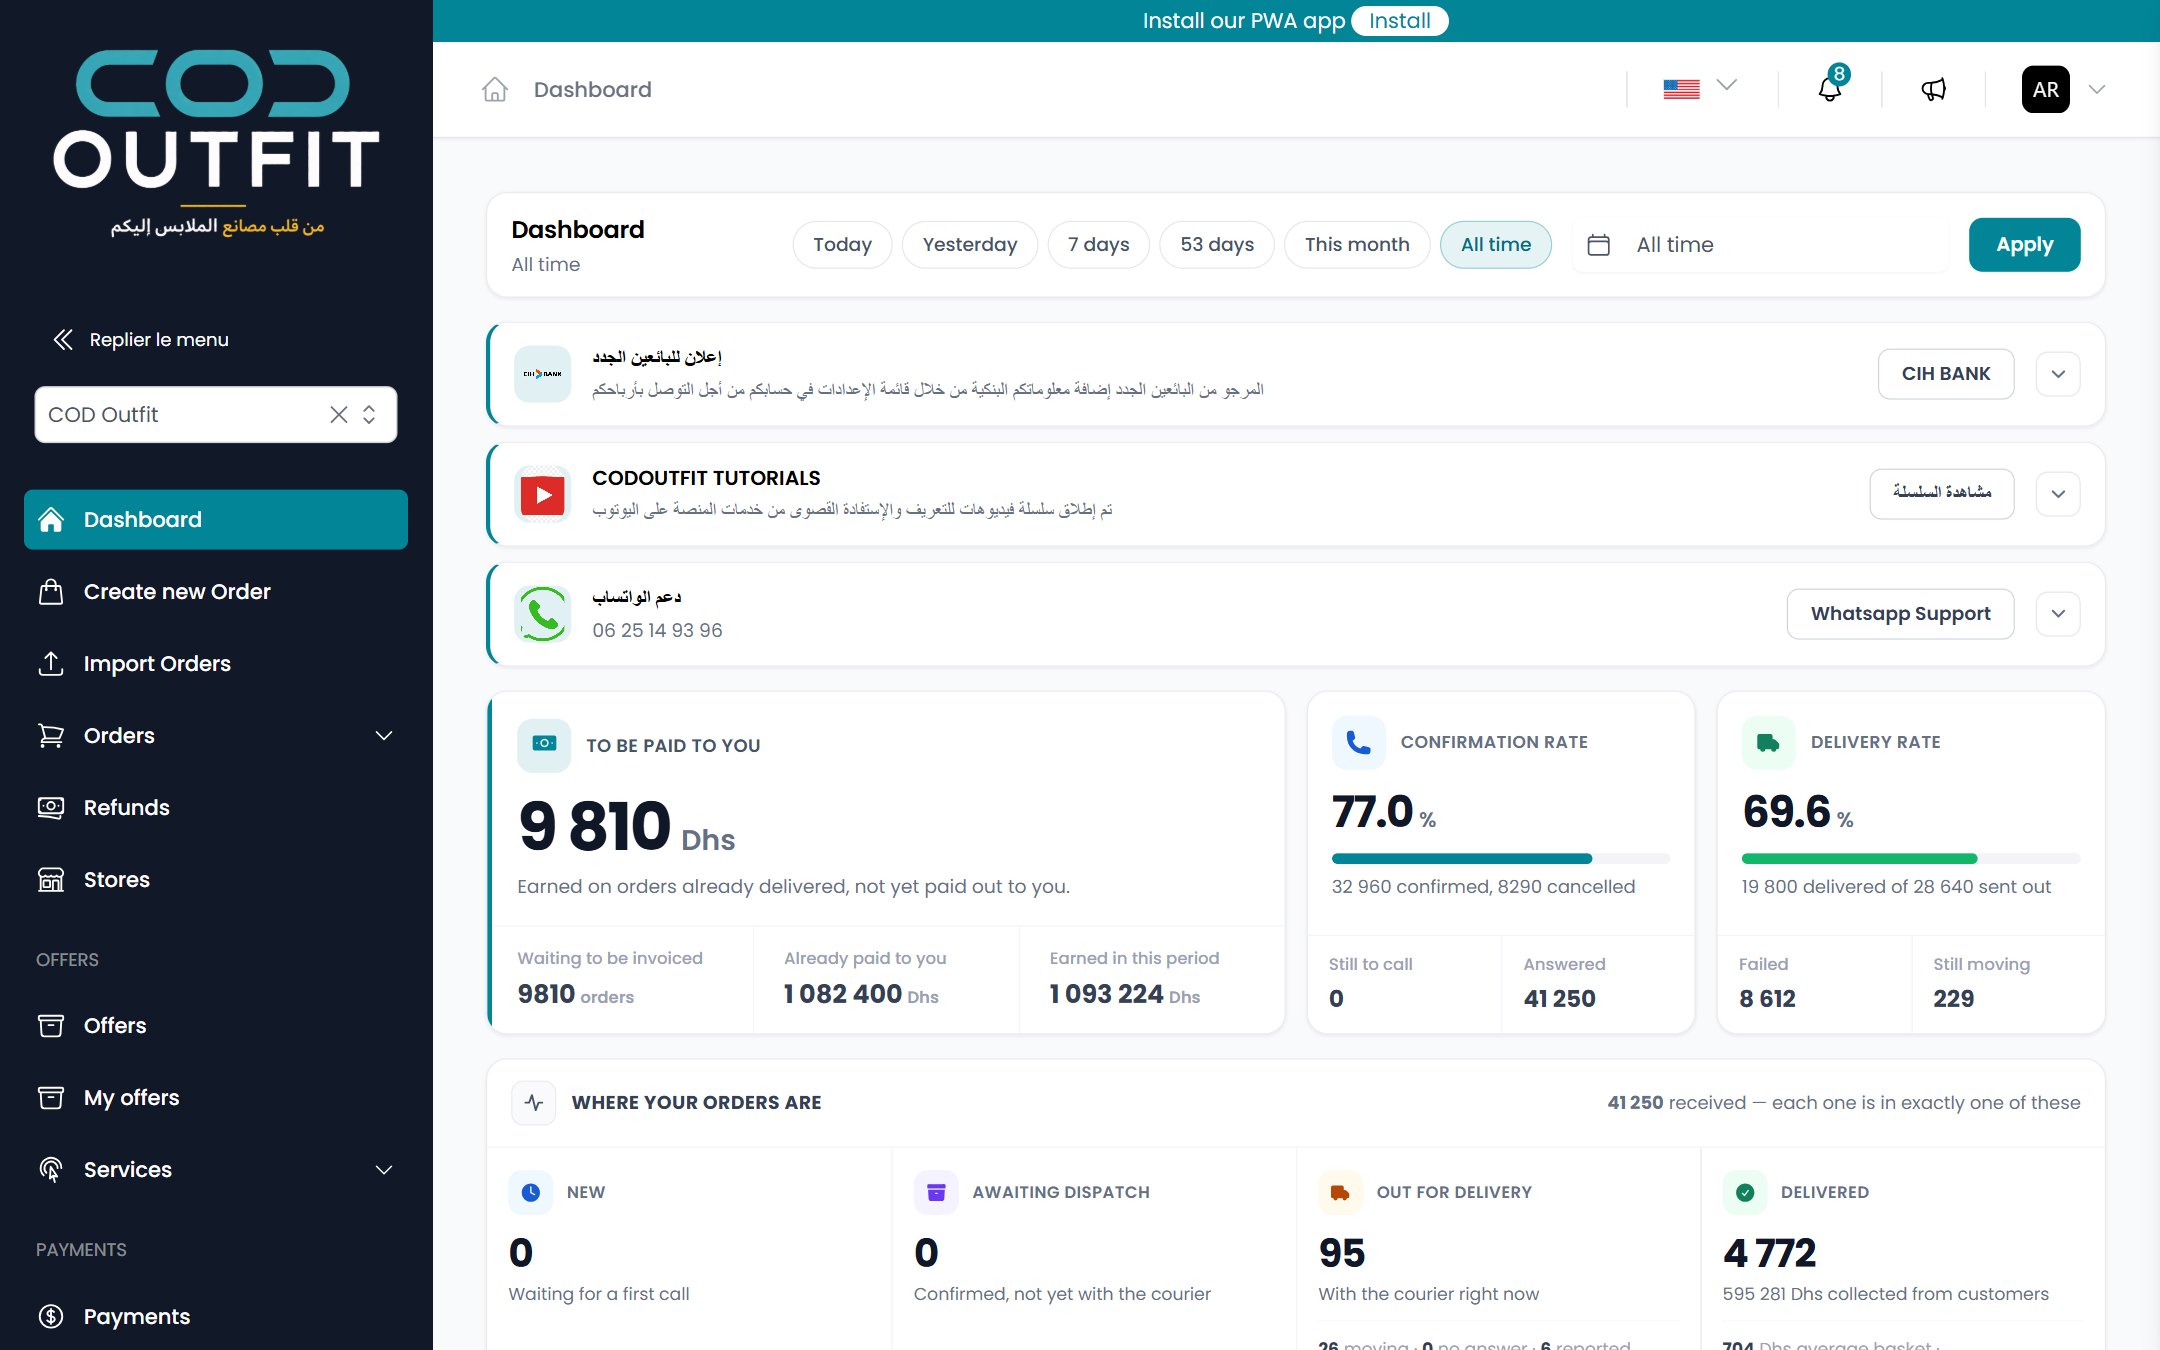Click the Where Your Orders Are pulse icon

click(534, 1102)
